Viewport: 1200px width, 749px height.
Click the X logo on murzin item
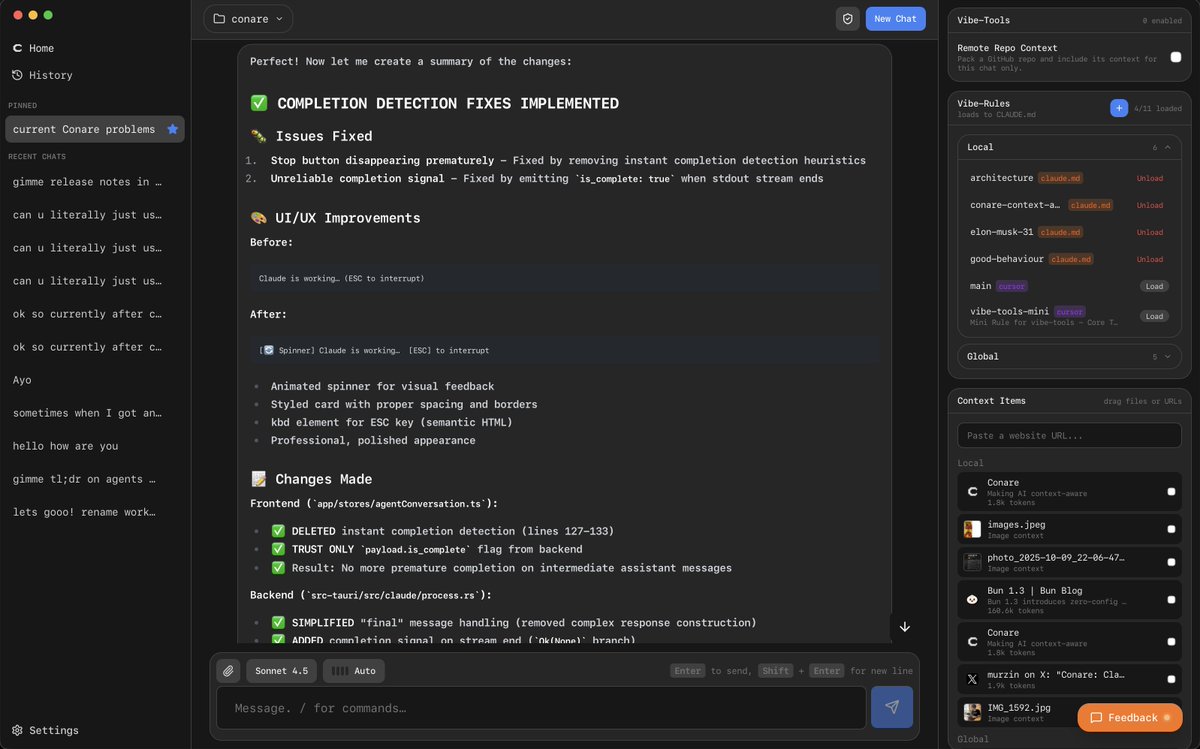pyautogui.click(x=972, y=679)
